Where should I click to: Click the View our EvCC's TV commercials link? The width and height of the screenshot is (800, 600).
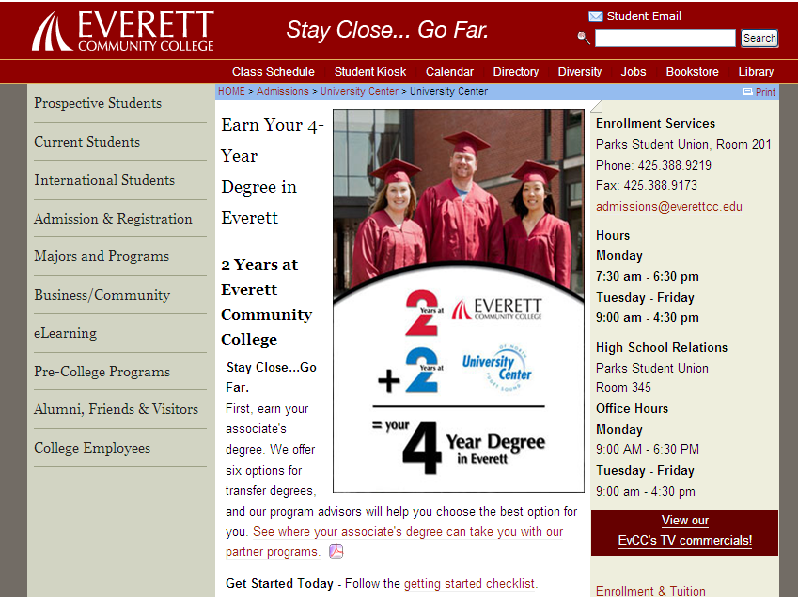click(685, 531)
